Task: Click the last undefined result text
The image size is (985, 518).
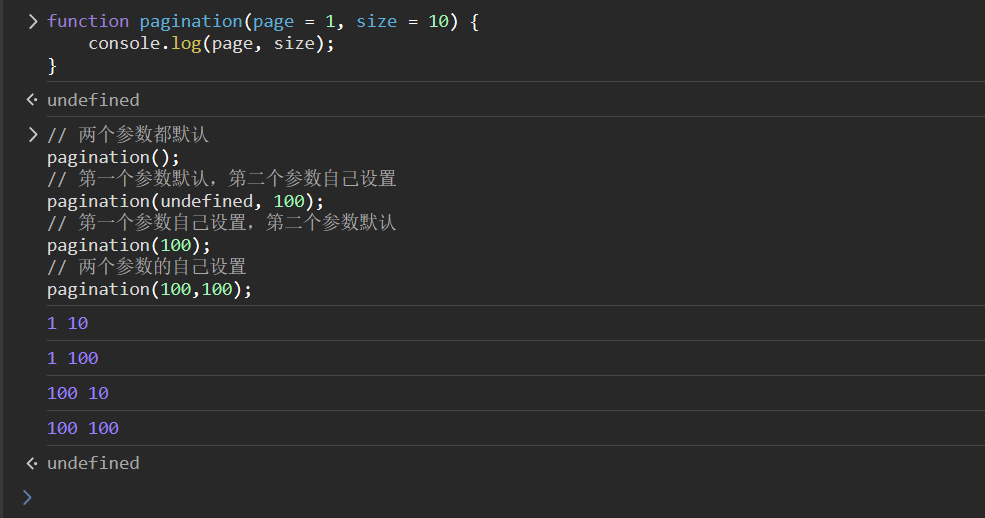Action: point(93,463)
